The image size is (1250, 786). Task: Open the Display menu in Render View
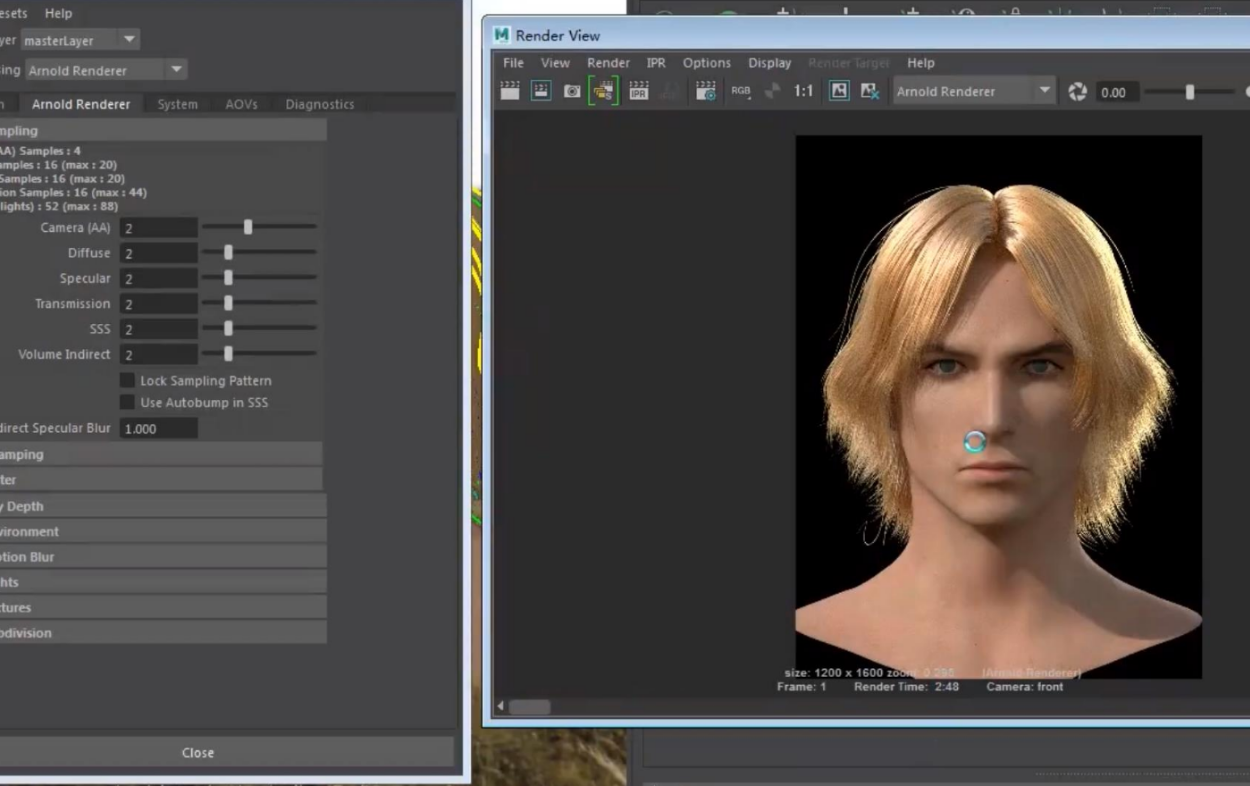(x=769, y=63)
